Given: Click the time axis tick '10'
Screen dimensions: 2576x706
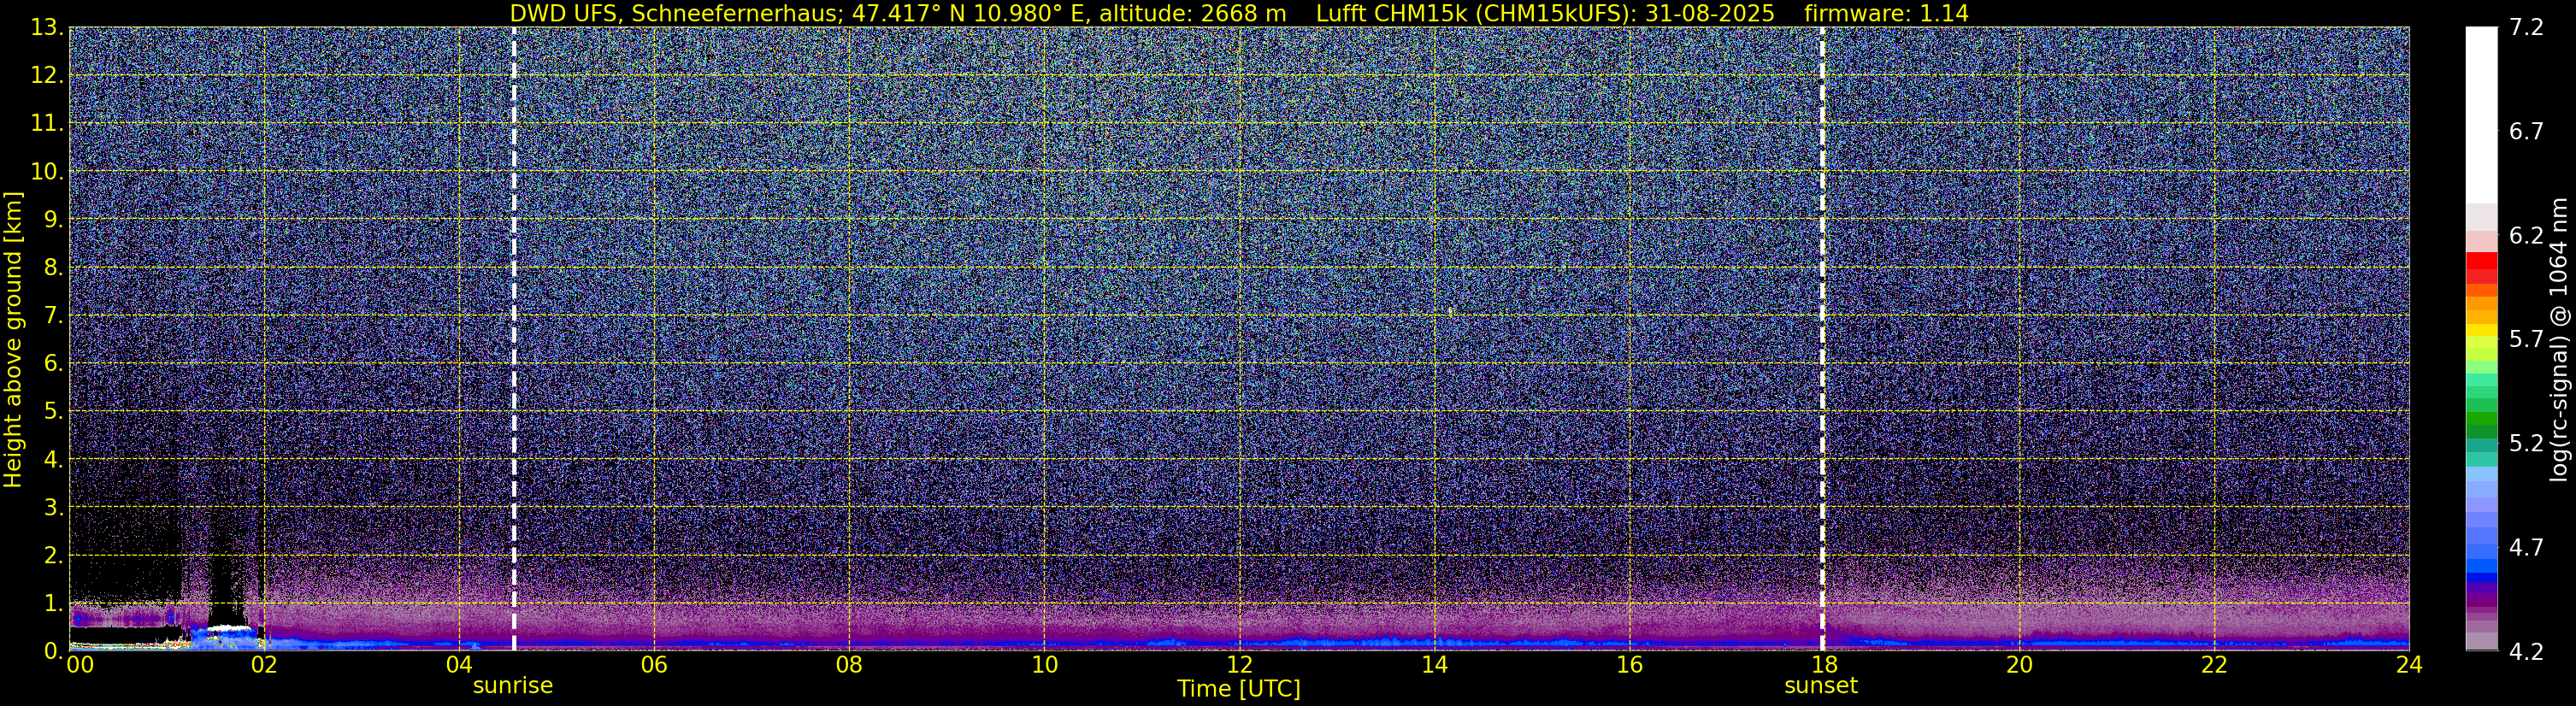Looking at the screenshot, I should click(x=1044, y=665).
